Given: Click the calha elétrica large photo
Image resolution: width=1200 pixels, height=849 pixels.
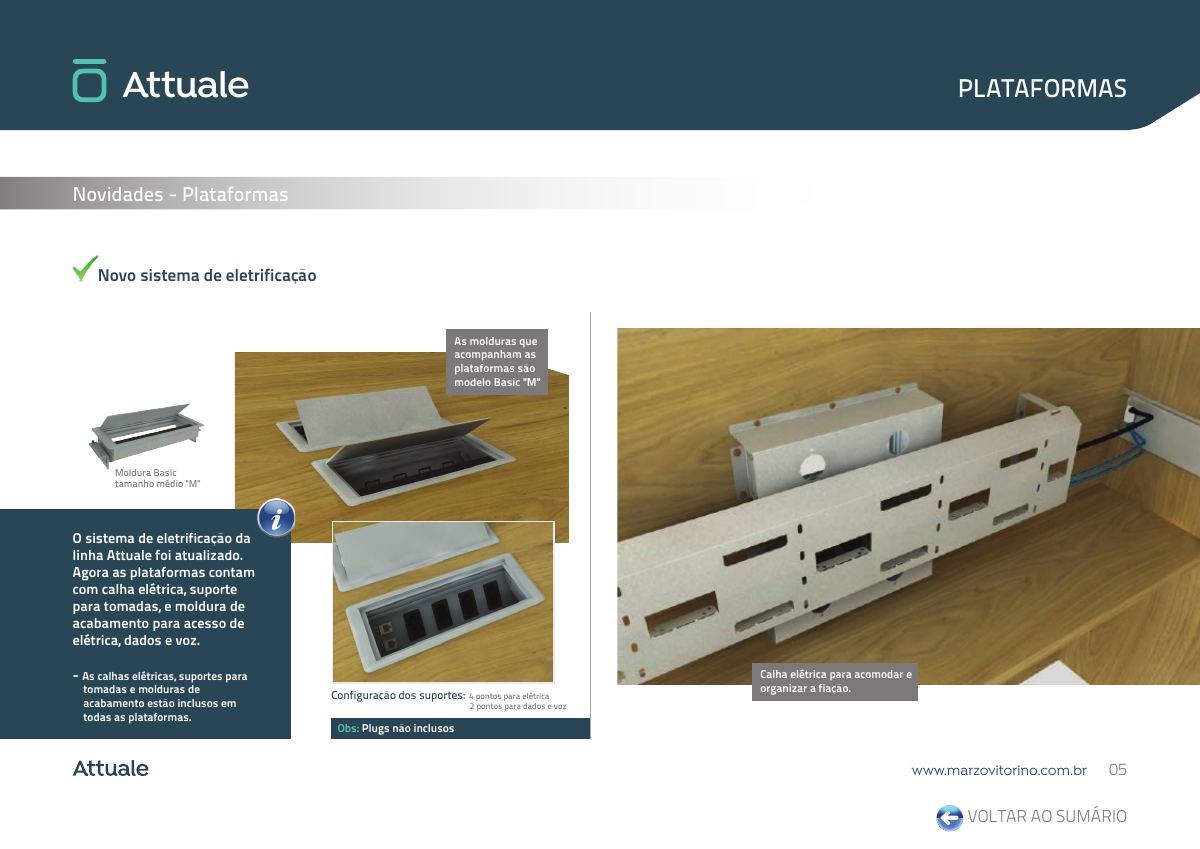Looking at the screenshot, I should [x=908, y=506].
